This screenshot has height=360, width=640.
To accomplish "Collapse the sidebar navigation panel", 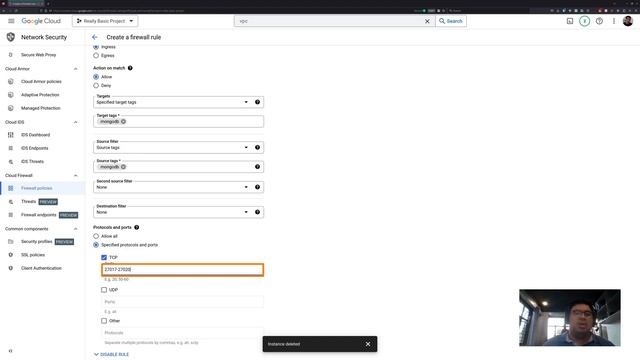I will (11, 351).
